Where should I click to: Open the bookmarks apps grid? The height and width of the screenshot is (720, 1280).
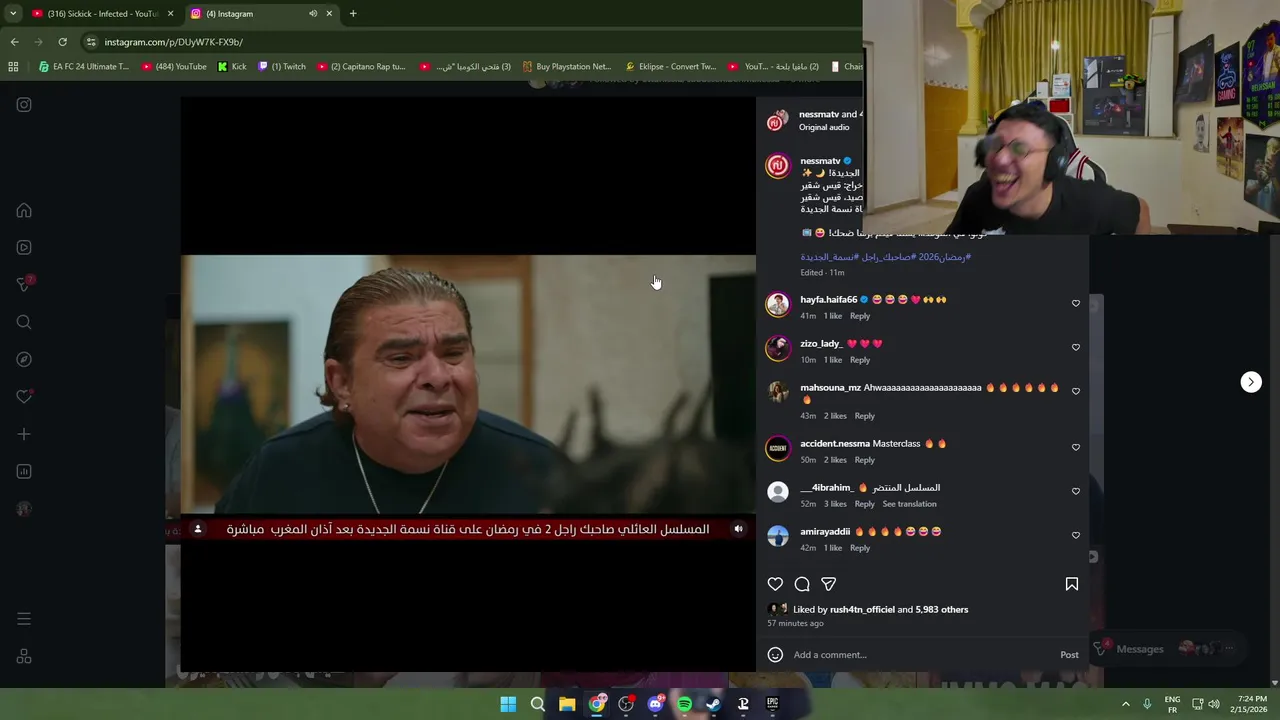(13, 67)
